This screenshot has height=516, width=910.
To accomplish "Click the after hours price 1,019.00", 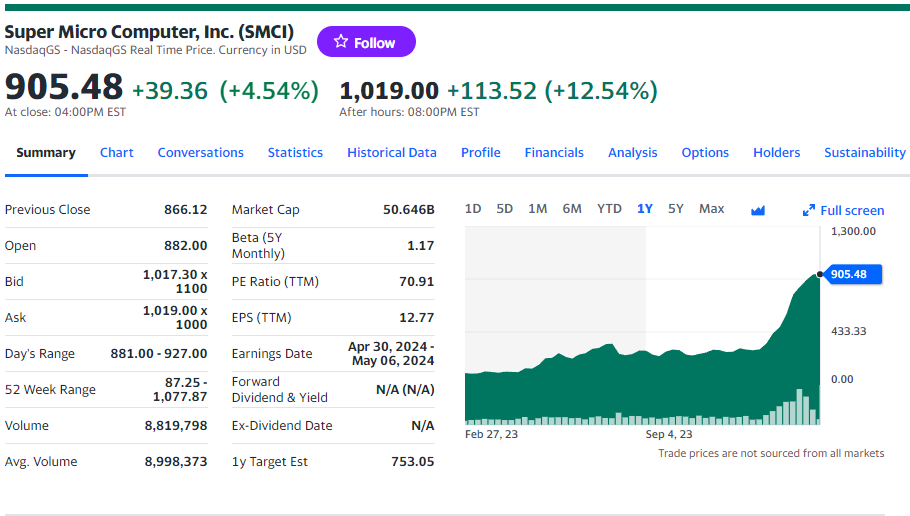I will pos(389,91).
